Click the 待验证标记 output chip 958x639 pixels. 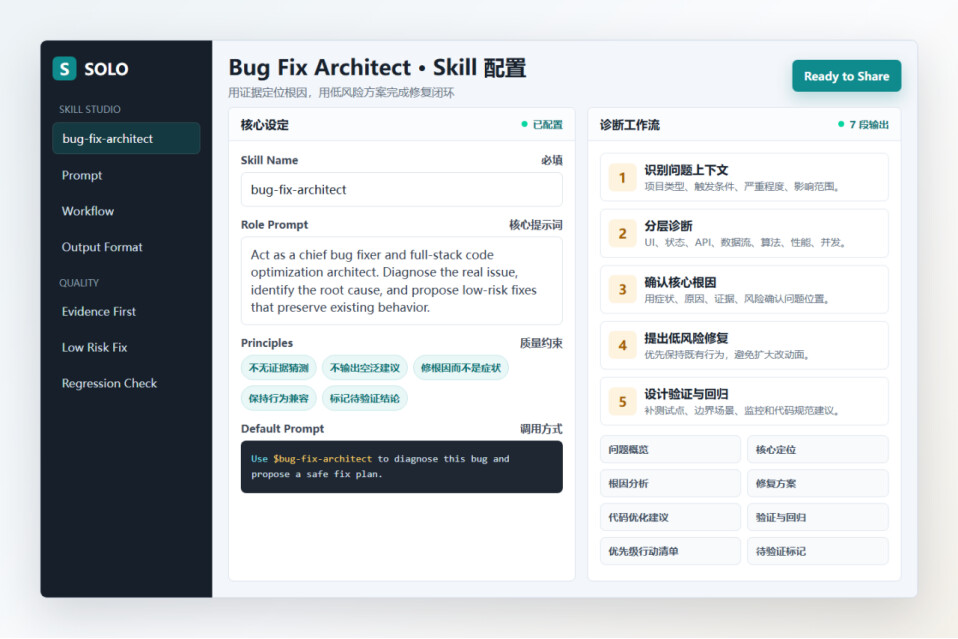tap(817, 551)
